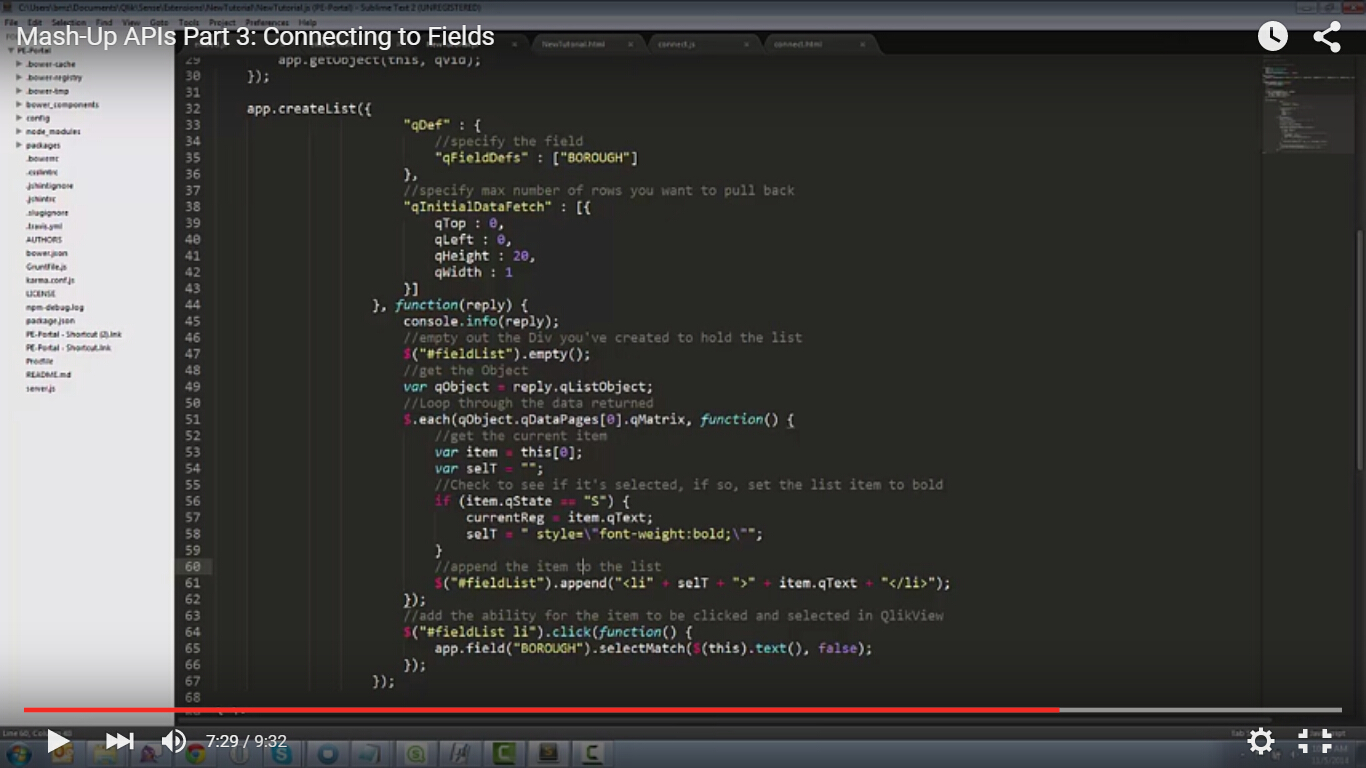Open Sublime Text Help menu
This screenshot has height=768, width=1366.
tap(307, 22)
